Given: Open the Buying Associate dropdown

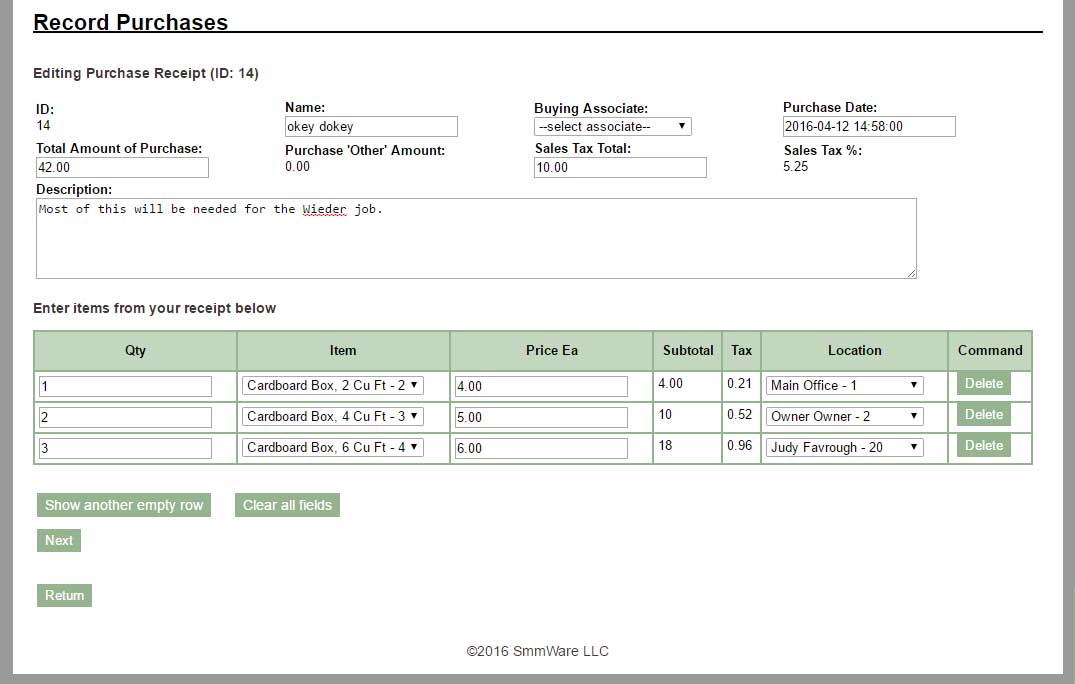Looking at the screenshot, I should (612, 126).
